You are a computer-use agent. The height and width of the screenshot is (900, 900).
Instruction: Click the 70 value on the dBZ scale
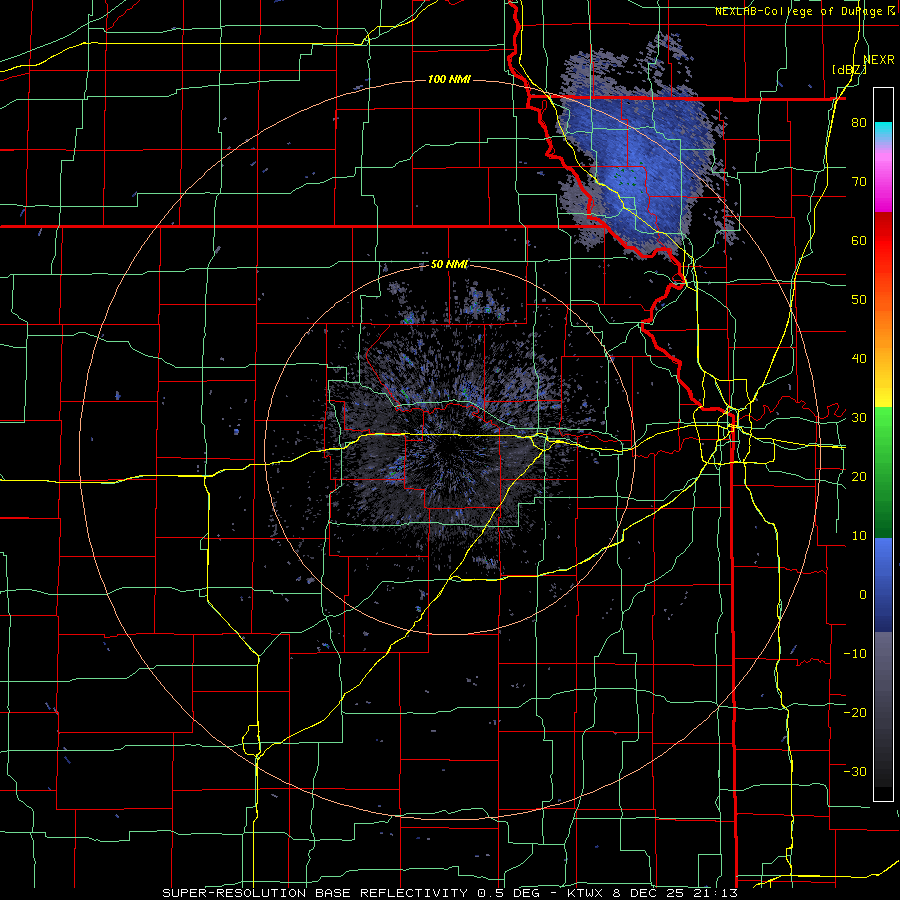point(859,181)
